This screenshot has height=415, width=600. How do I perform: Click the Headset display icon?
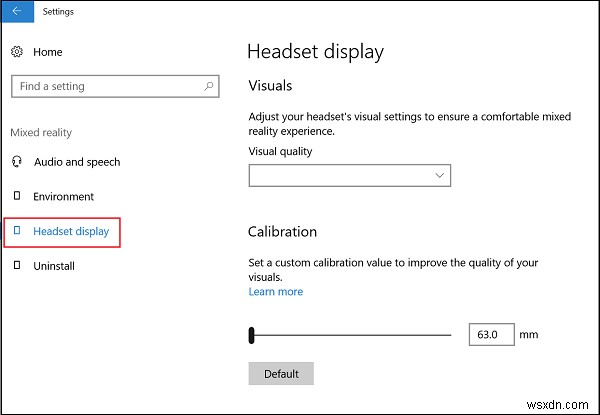point(16,231)
